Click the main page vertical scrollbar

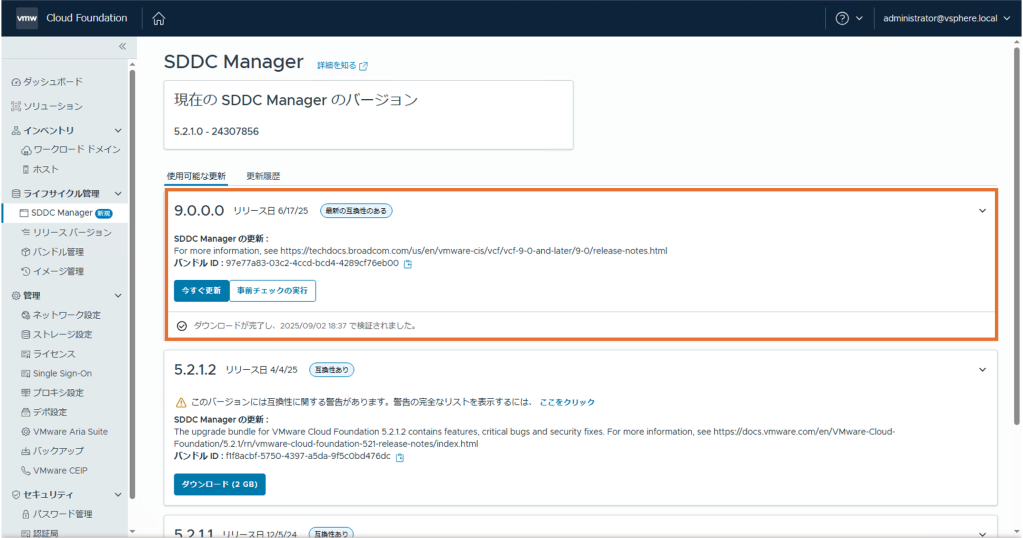(1016, 235)
